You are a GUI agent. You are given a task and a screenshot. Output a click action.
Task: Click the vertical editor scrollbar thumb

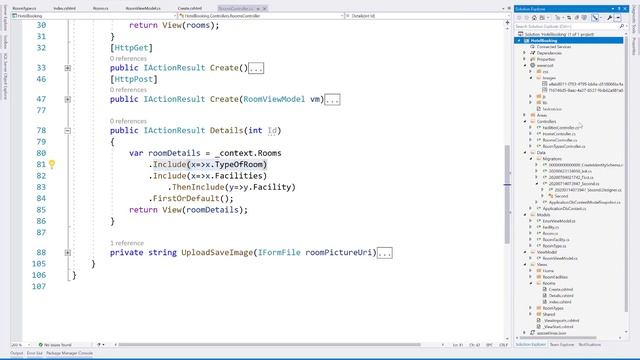tap(507, 194)
